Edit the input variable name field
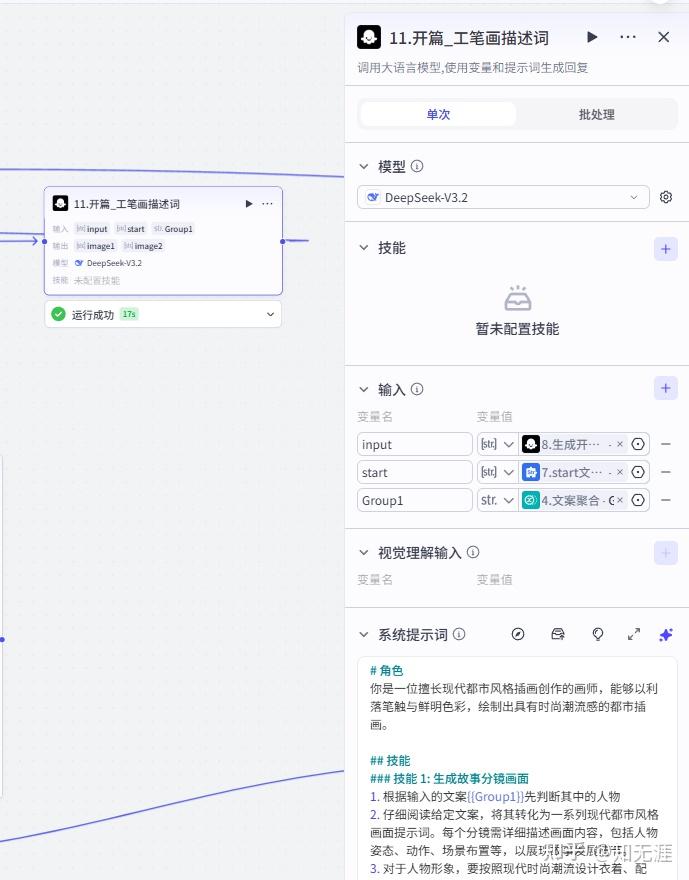 click(x=415, y=444)
